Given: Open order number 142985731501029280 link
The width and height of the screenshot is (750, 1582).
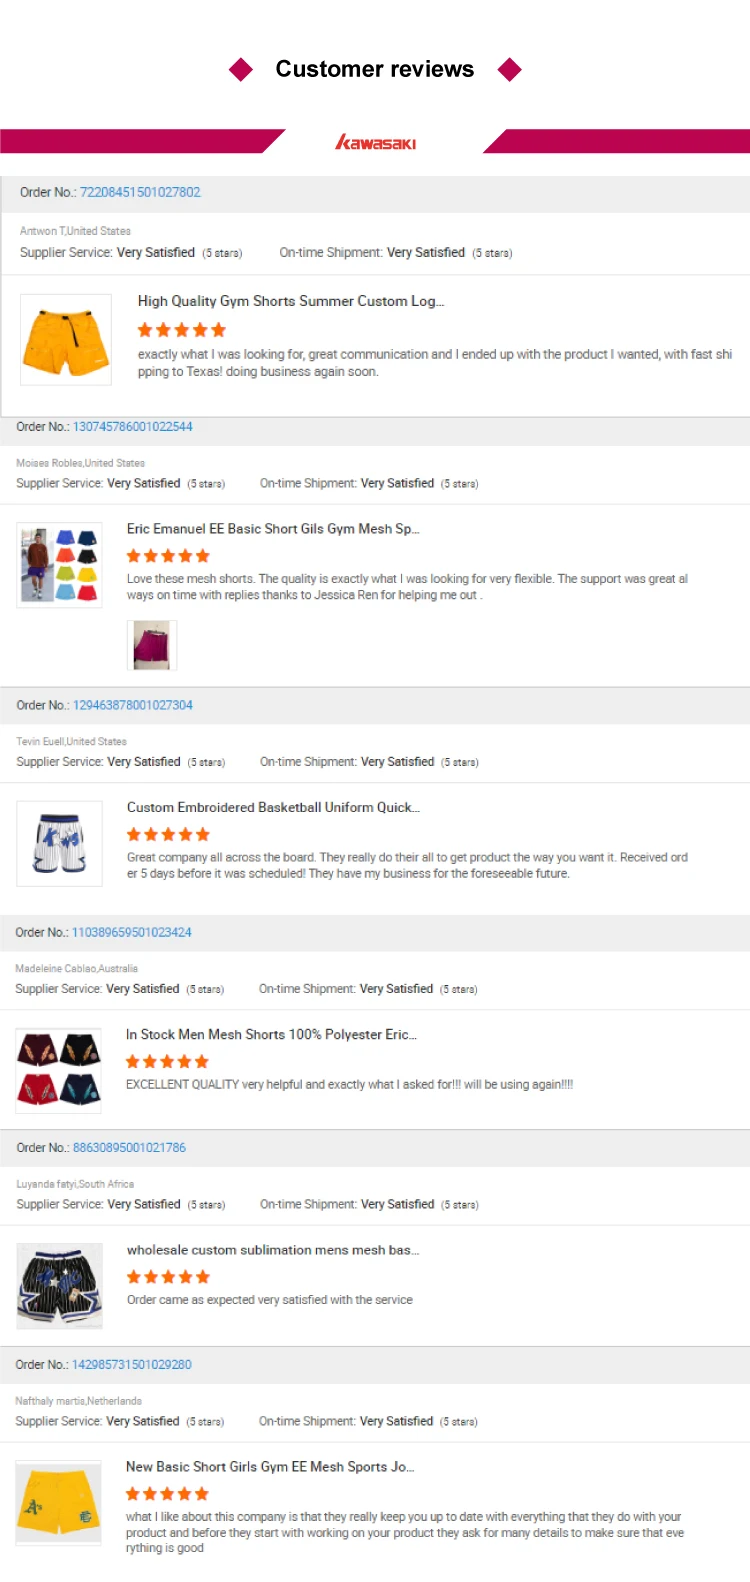Looking at the screenshot, I should 131,1365.
